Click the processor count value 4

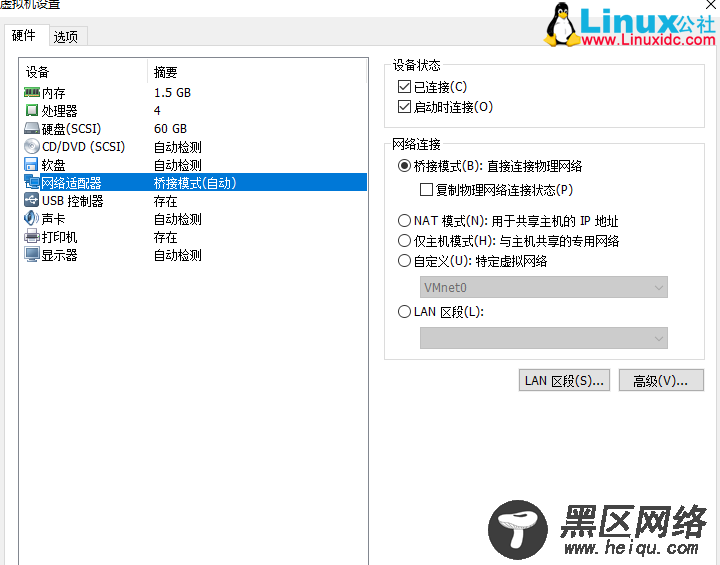(157, 111)
